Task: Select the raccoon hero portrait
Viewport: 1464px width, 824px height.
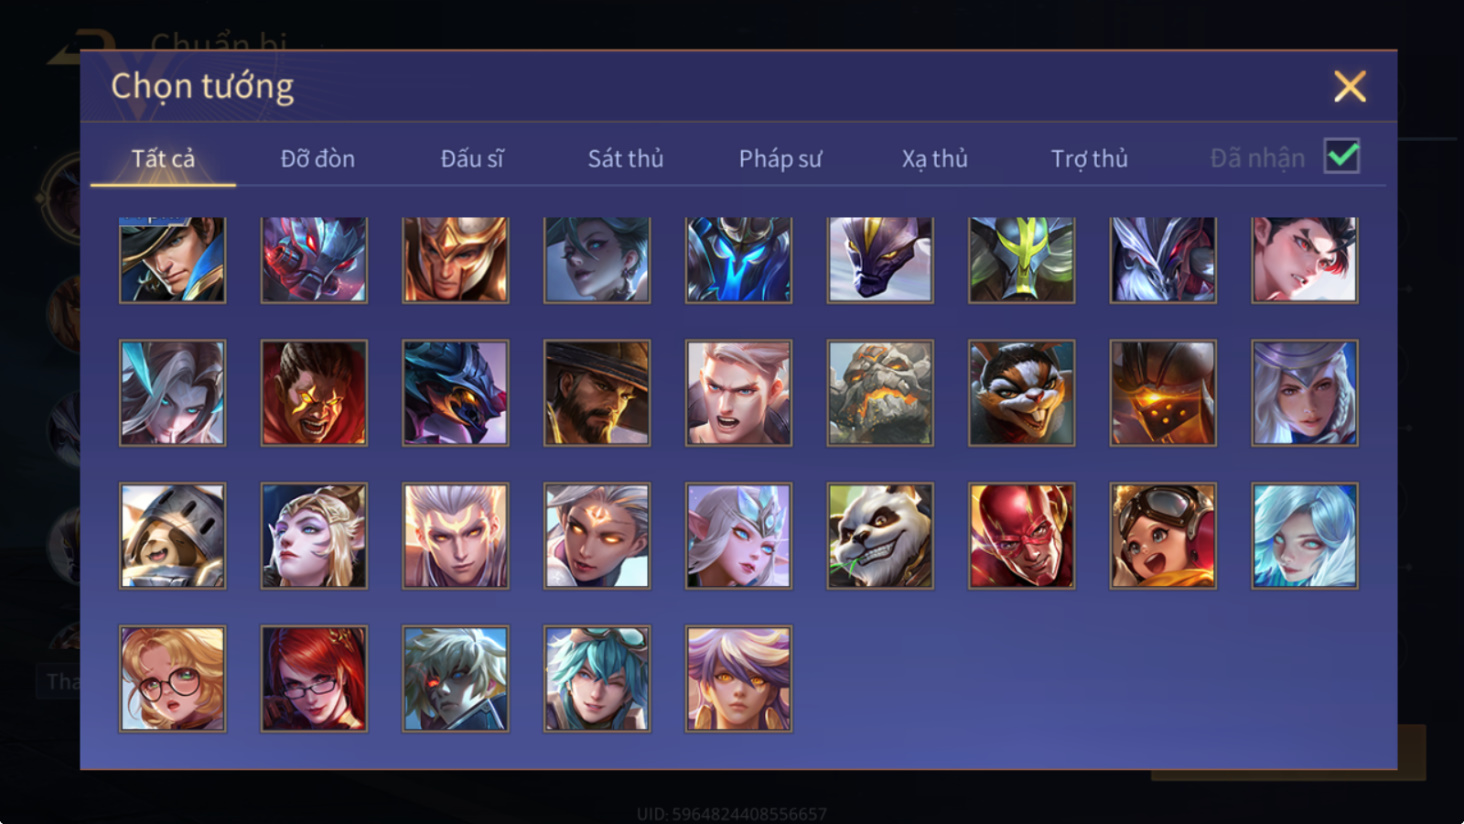Action: point(1021,393)
